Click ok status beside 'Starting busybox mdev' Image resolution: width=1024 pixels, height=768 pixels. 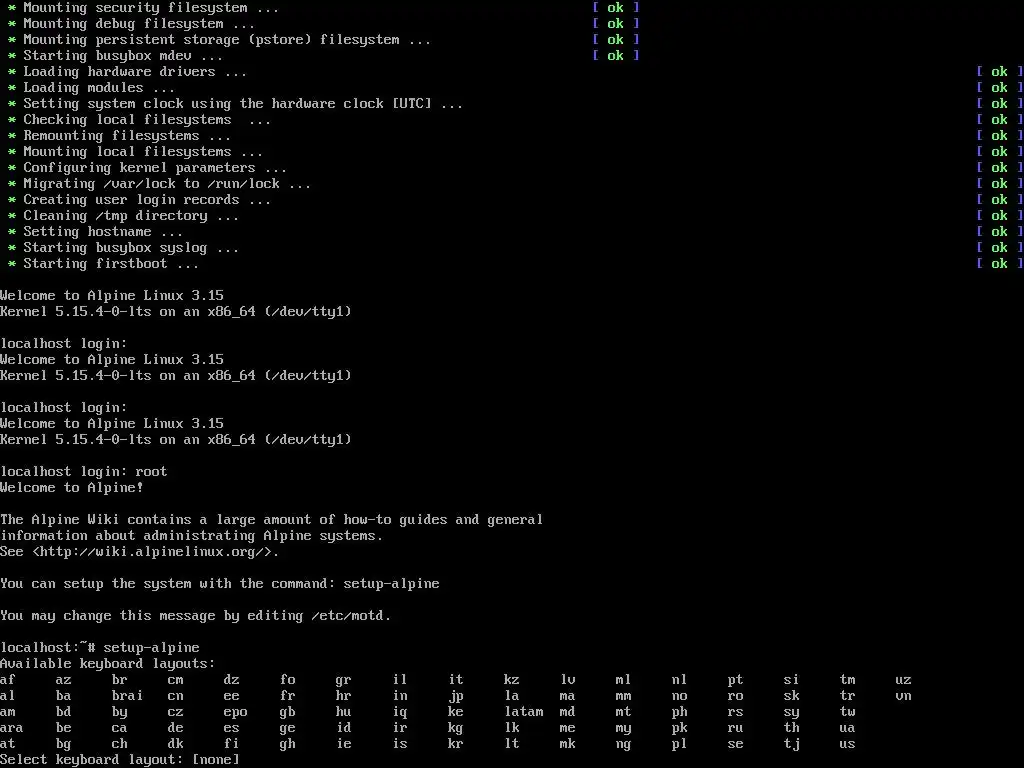(x=616, y=56)
